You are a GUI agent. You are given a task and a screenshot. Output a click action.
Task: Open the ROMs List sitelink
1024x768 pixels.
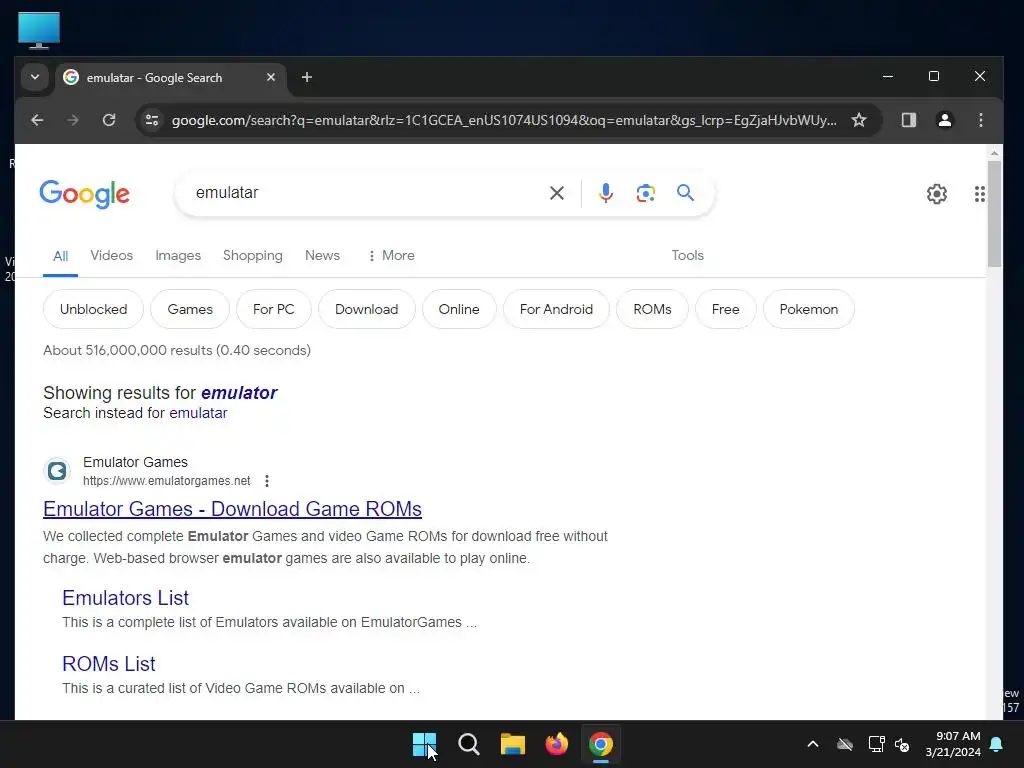tap(108, 664)
